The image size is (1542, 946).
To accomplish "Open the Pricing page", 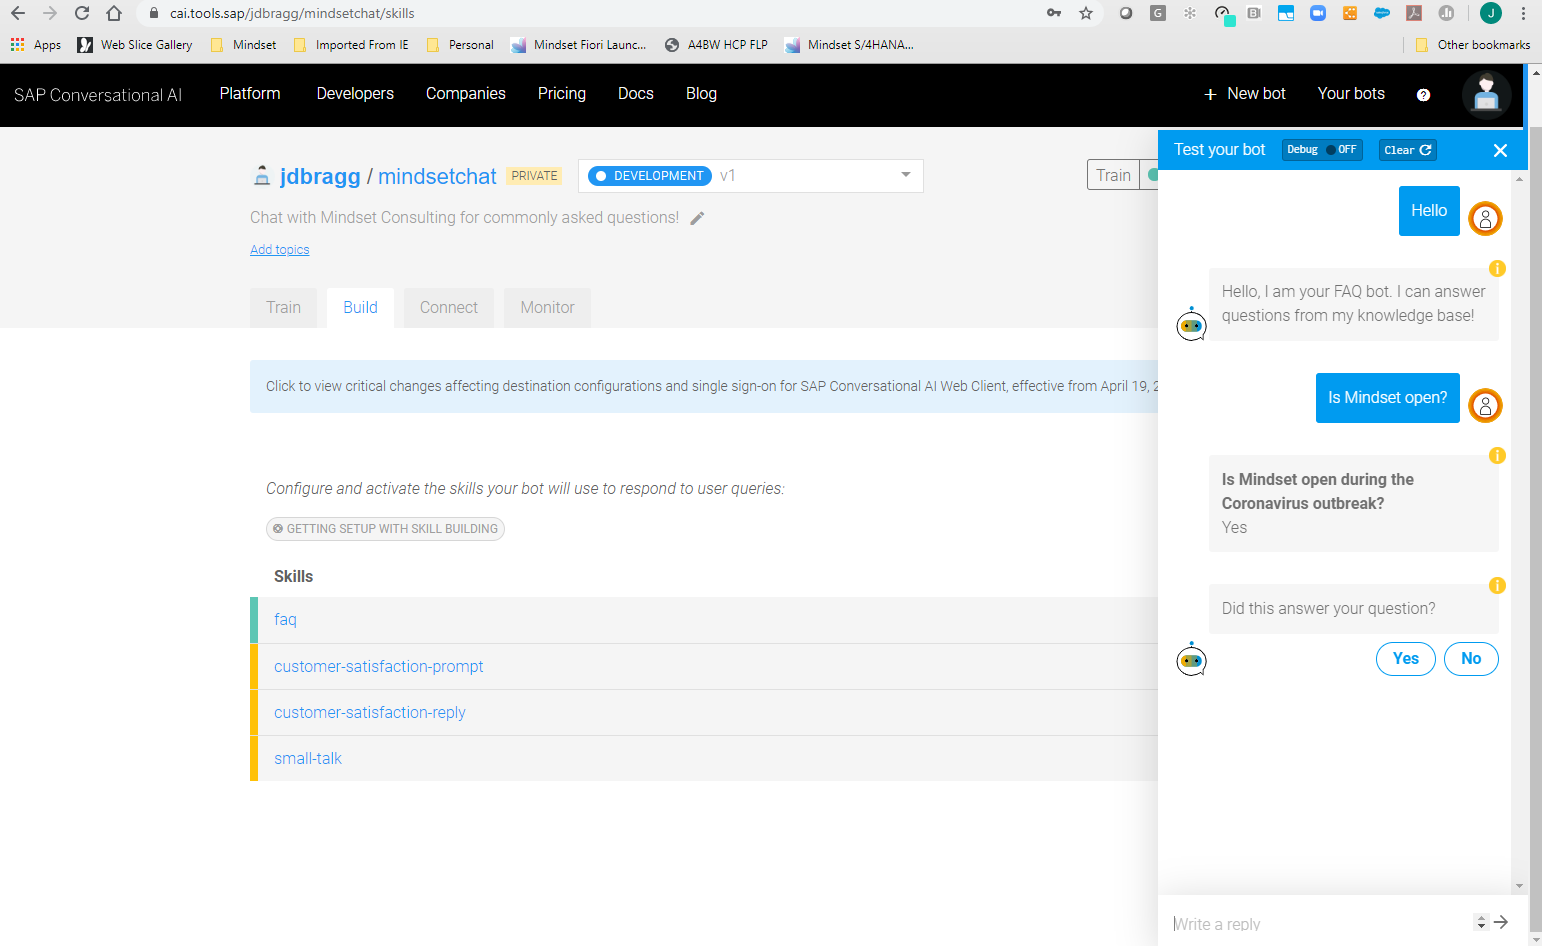I will coord(562,93).
